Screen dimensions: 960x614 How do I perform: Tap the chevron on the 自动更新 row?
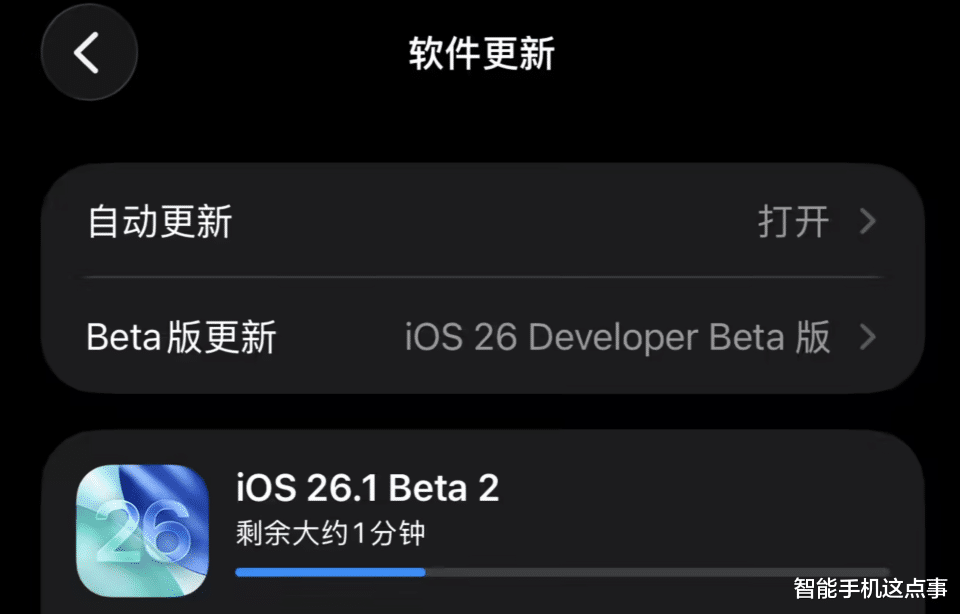point(868,222)
